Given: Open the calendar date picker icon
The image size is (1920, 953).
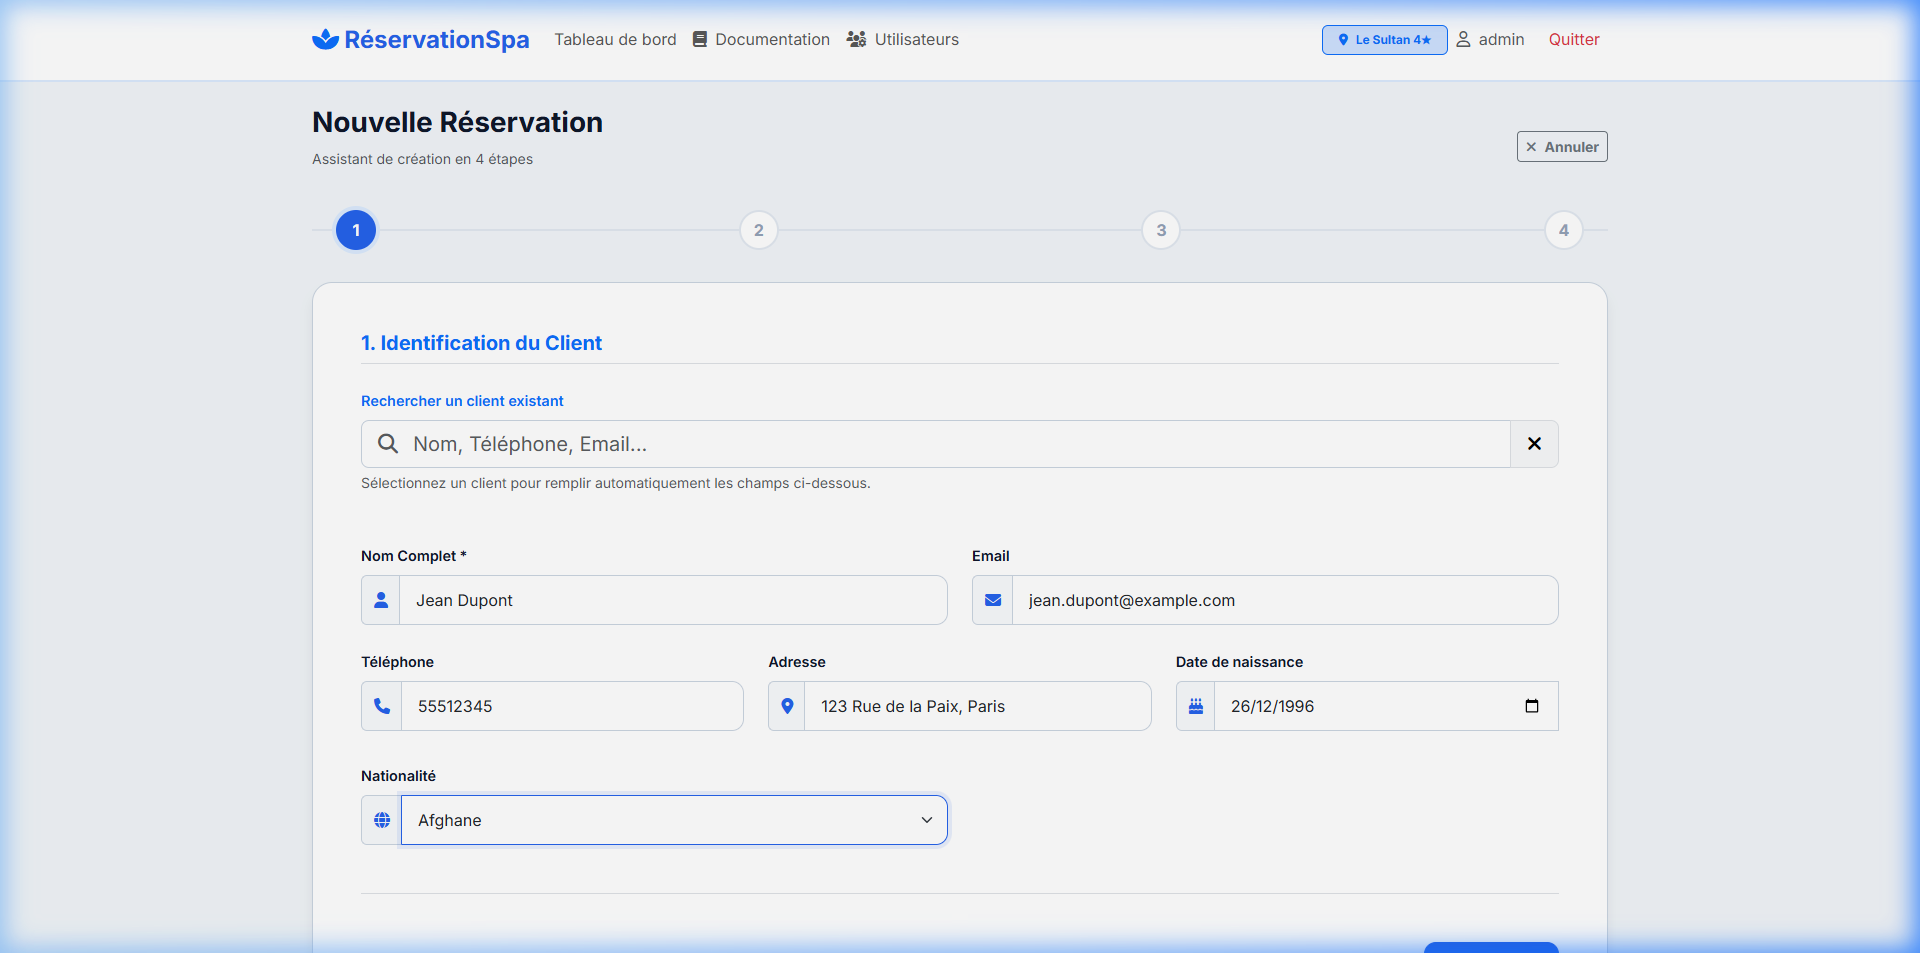Looking at the screenshot, I should coord(1532,706).
